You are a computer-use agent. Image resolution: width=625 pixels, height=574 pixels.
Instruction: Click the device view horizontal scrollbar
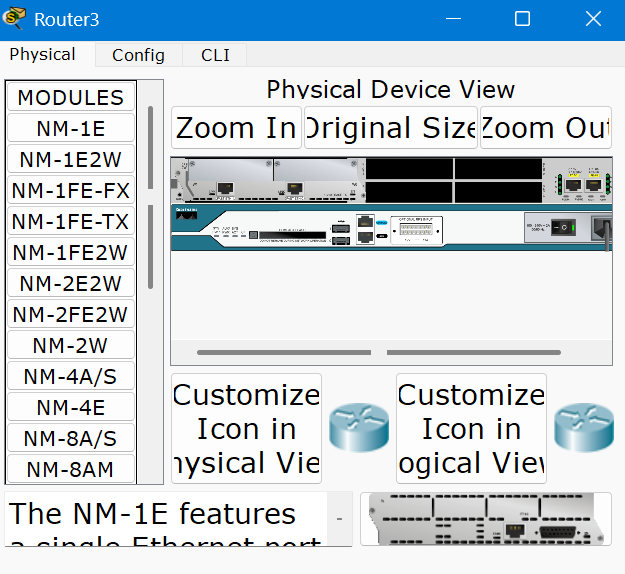(x=283, y=352)
